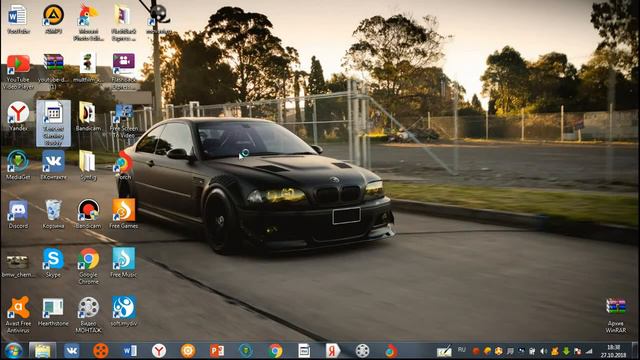Open the volume control in system tray
The height and width of the screenshot is (360, 640).
[544, 351]
